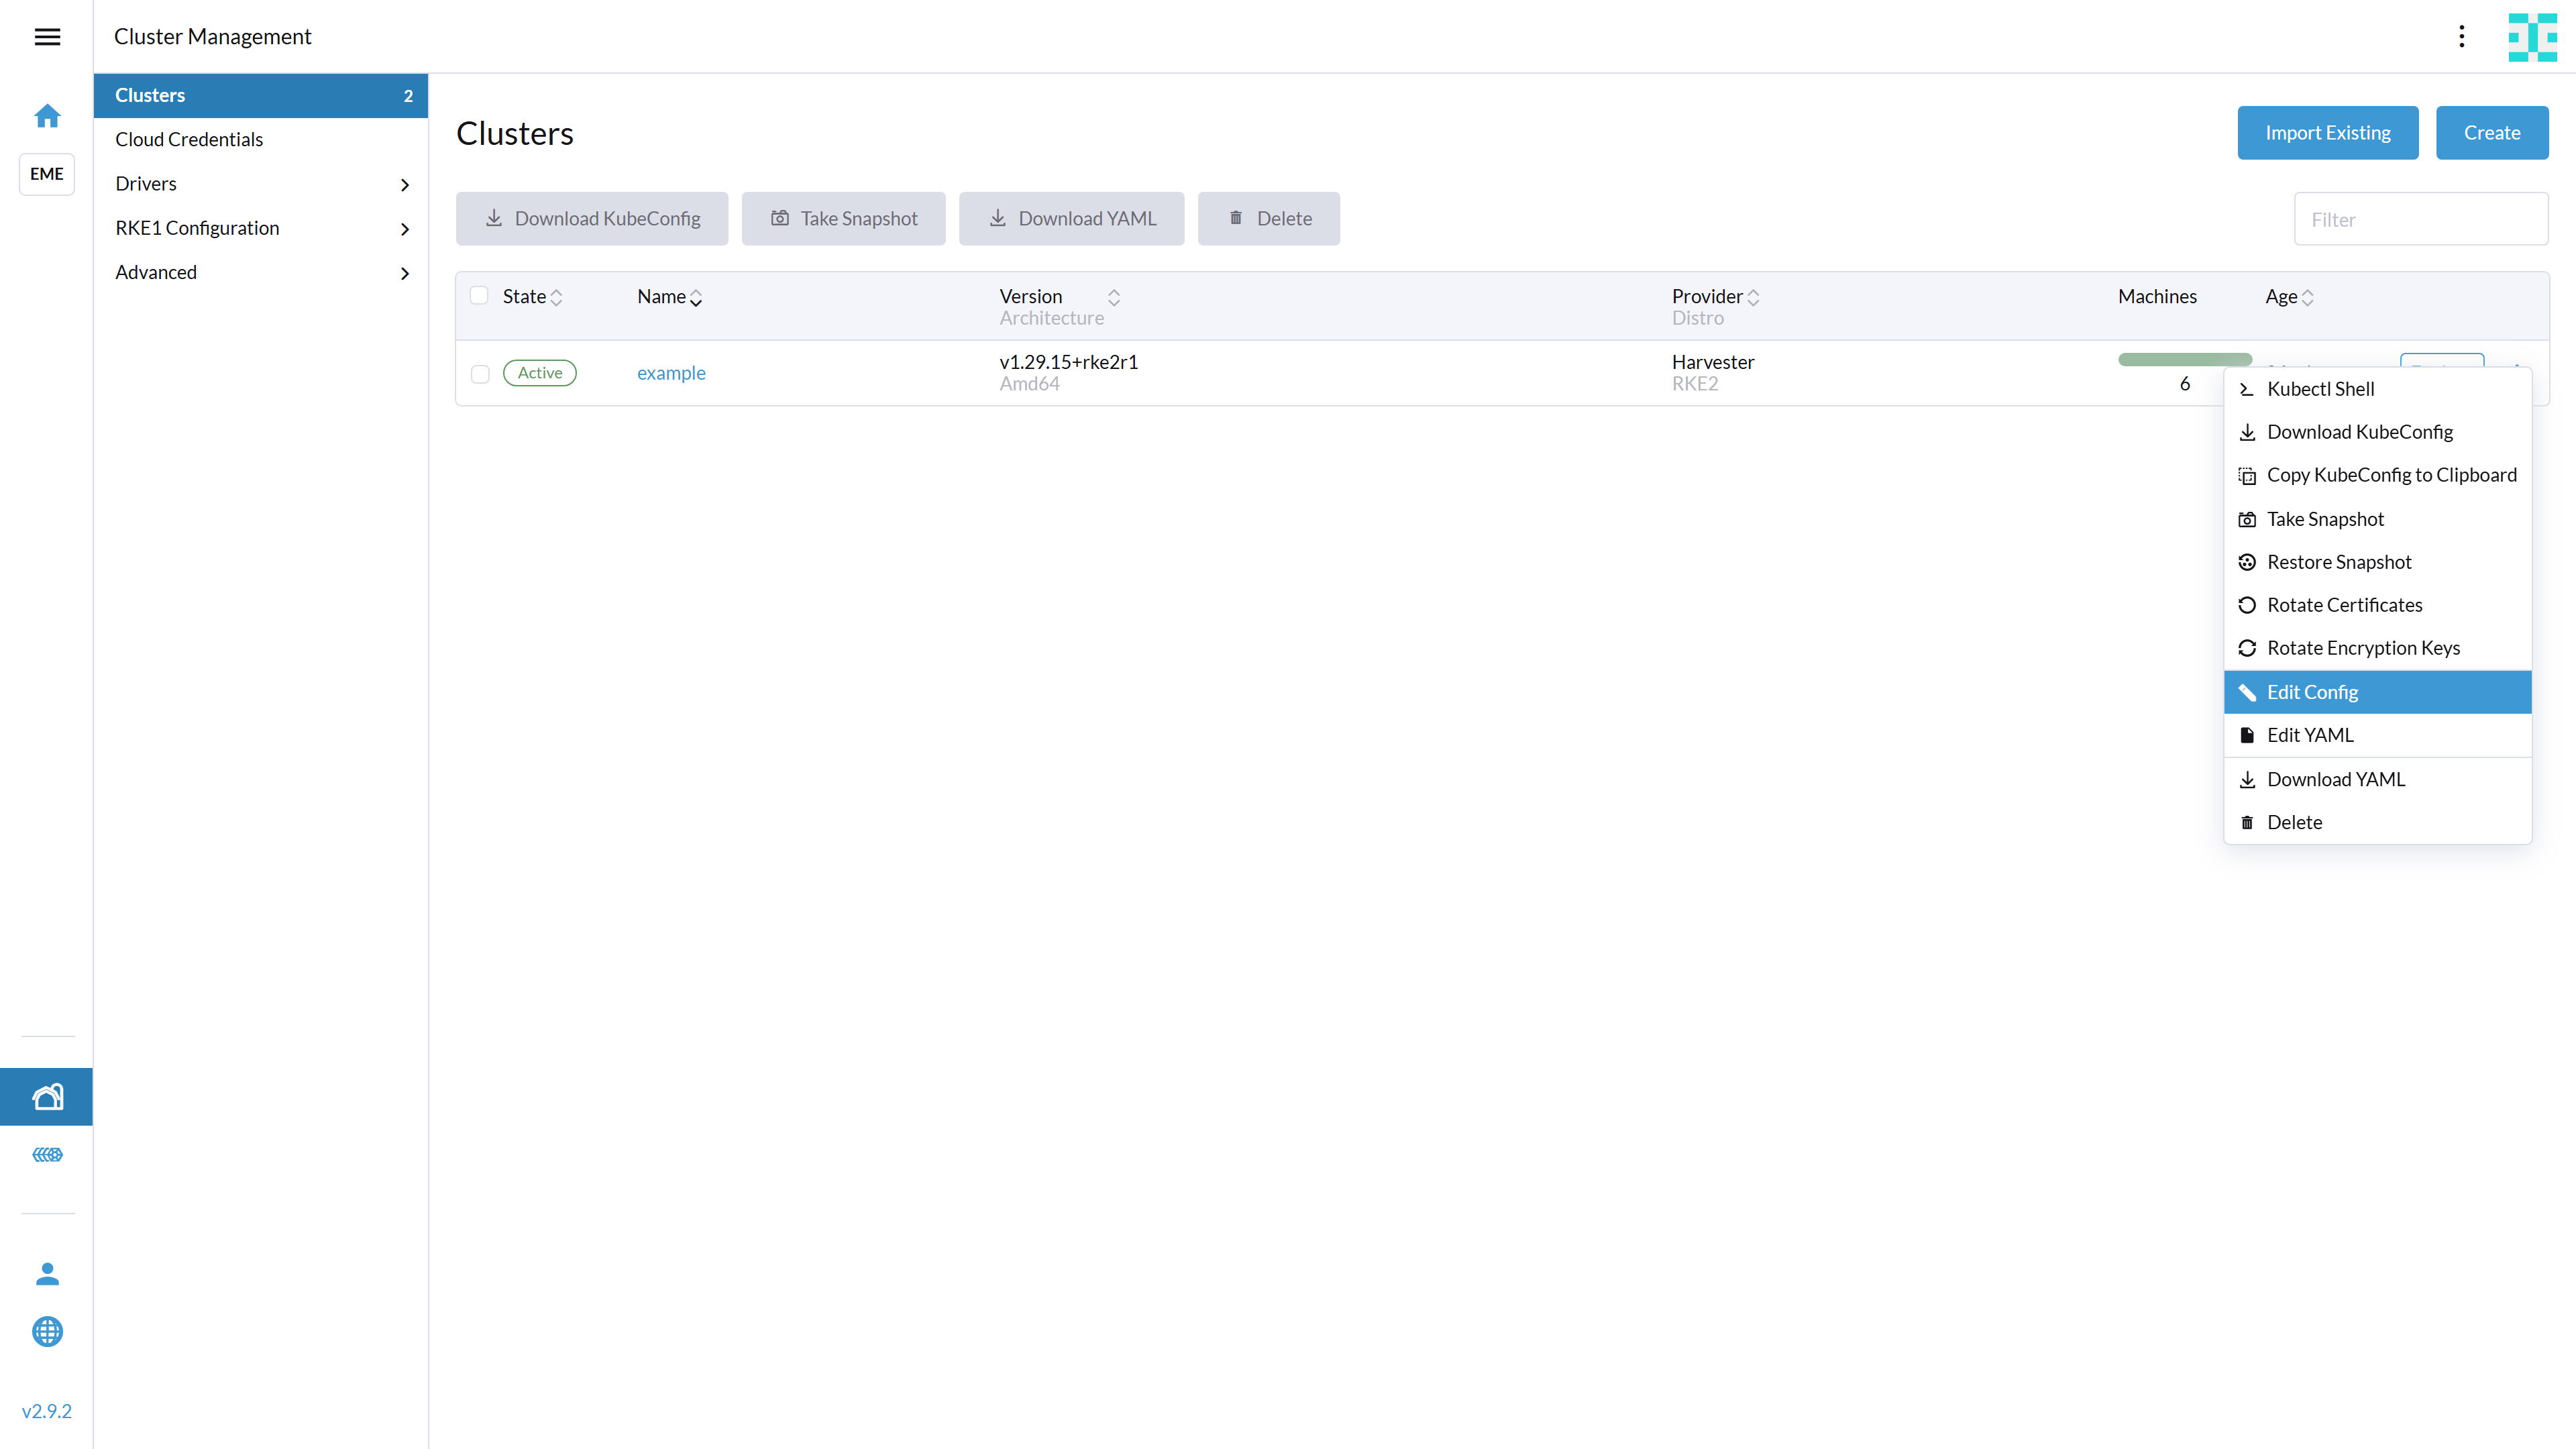Click the green machines health bar
Screen dimensions: 2576x1449
click(2184, 360)
